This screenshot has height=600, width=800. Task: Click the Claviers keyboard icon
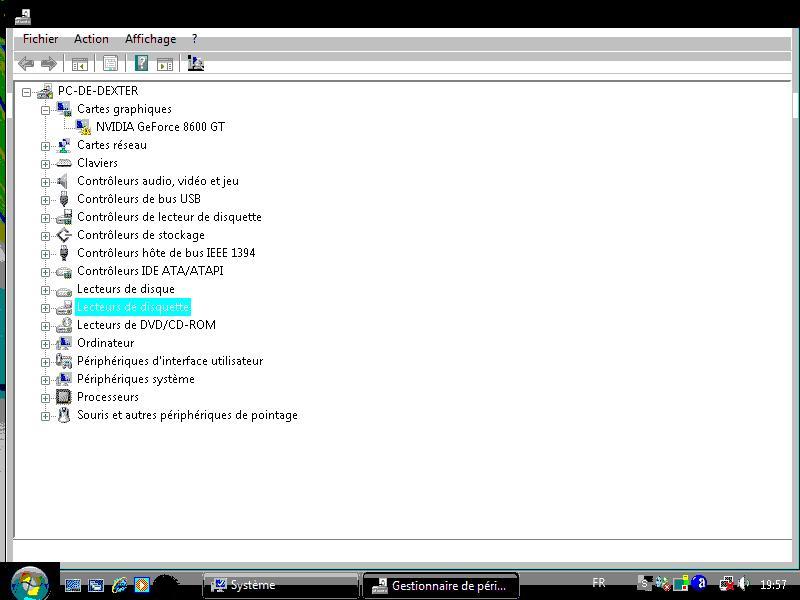pos(64,163)
